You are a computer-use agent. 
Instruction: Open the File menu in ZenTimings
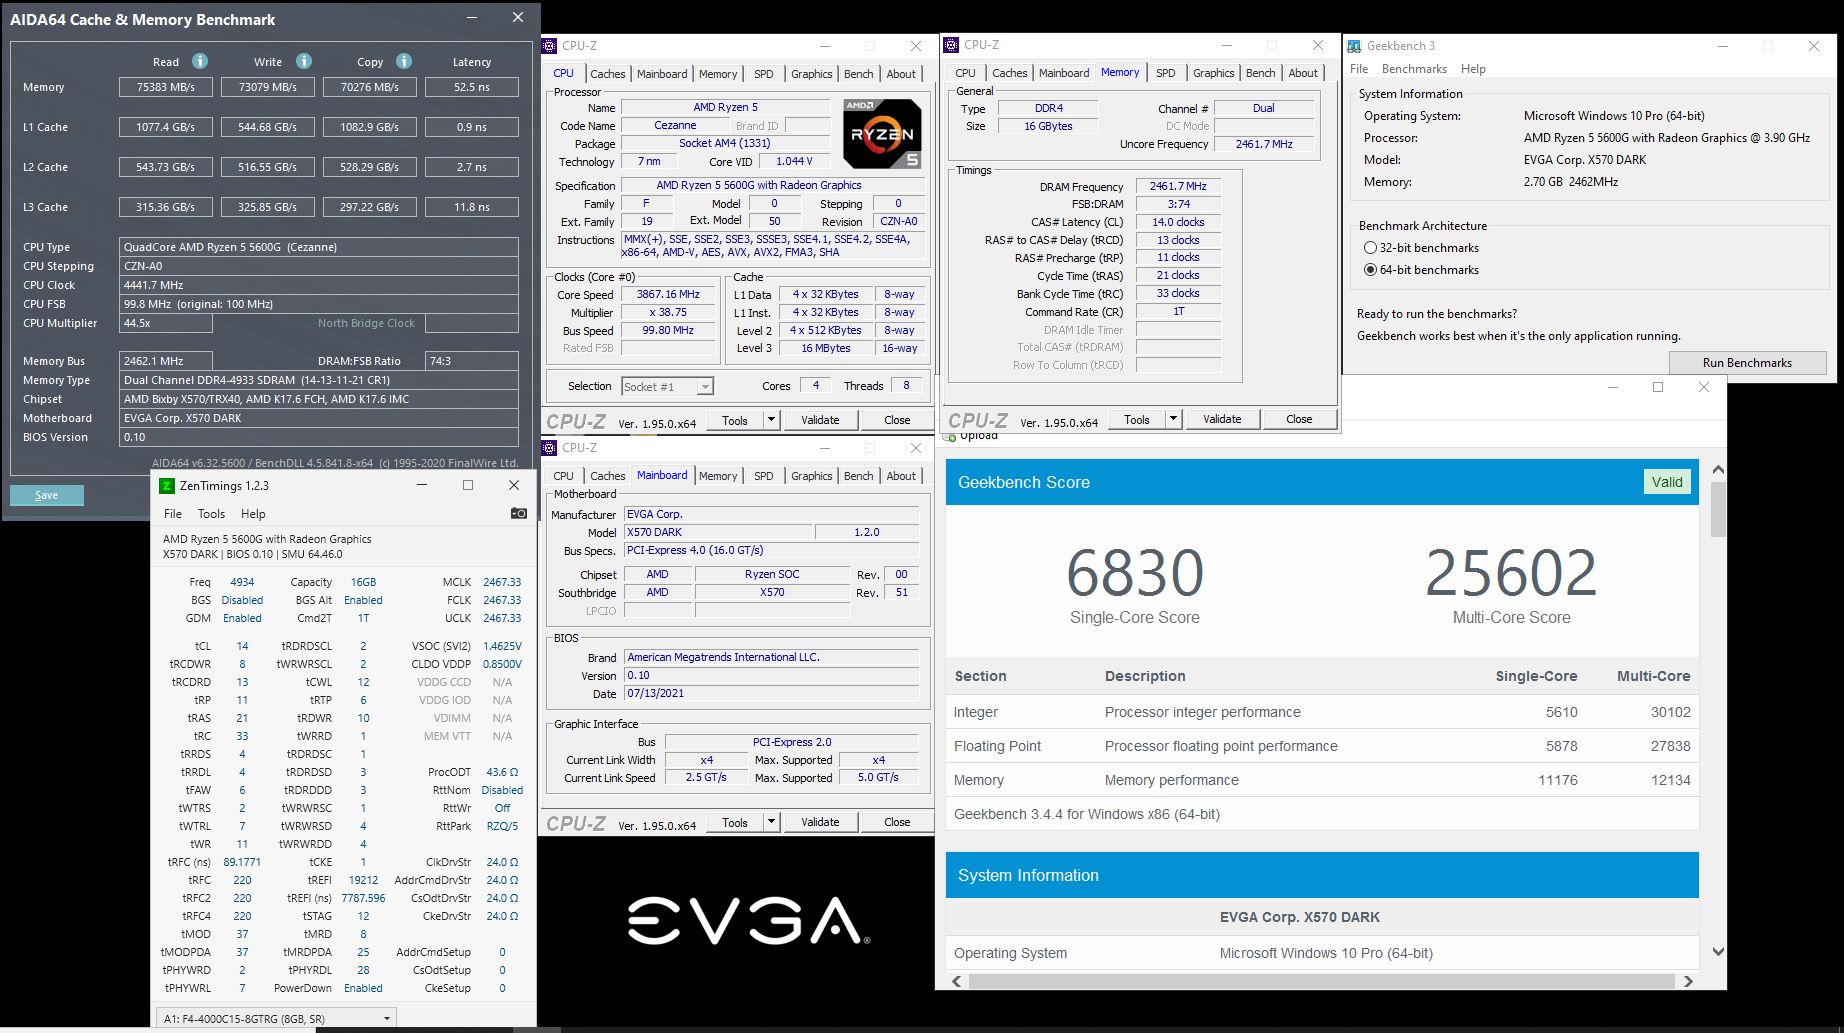[x=173, y=514]
